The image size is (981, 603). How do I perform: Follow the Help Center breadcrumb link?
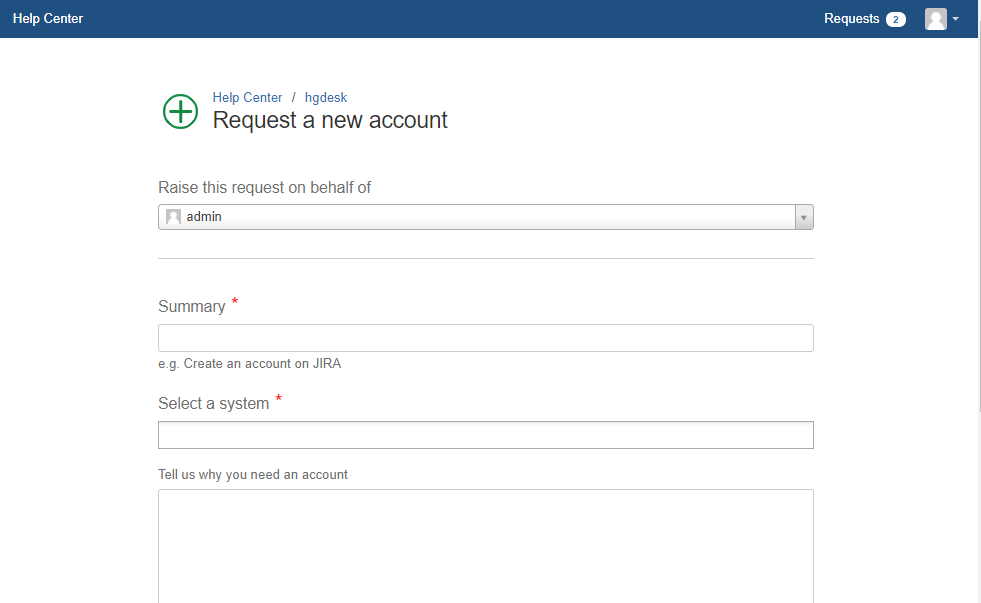(x=247, y=98)
